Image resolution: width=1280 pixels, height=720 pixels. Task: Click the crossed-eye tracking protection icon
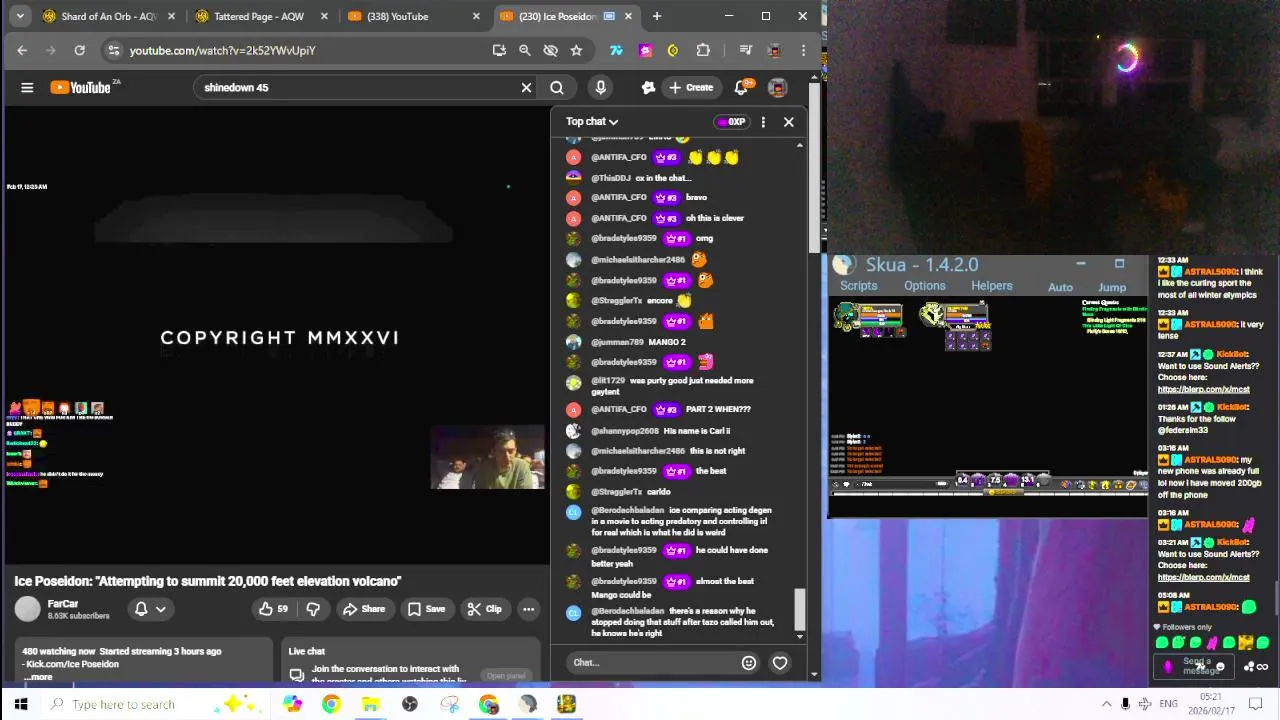(550, 50)
